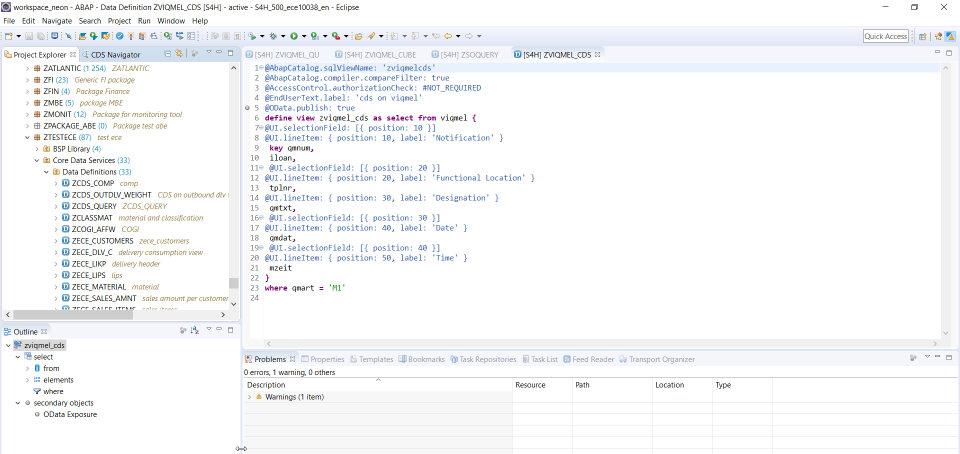This screenshot has height=454, width=960.
Task: Switch to the ZVIQMEL_QU editor tab
Action: pos(282,54)
